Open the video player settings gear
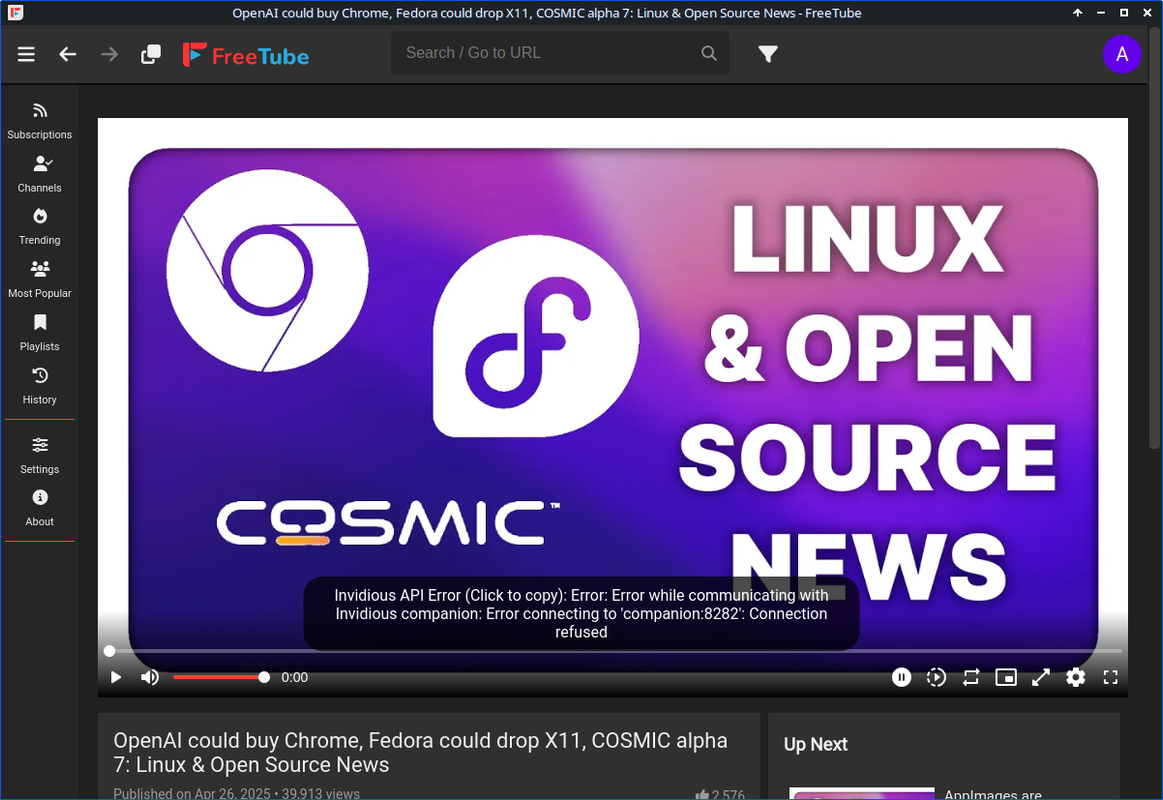 (1075, 677)
